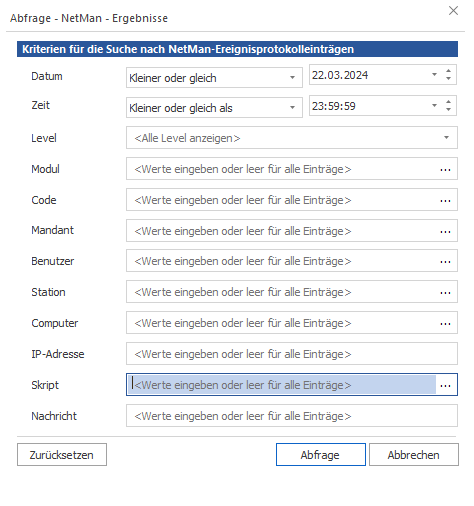Open the Modul value picker ellipsis button

click(445, 169)
